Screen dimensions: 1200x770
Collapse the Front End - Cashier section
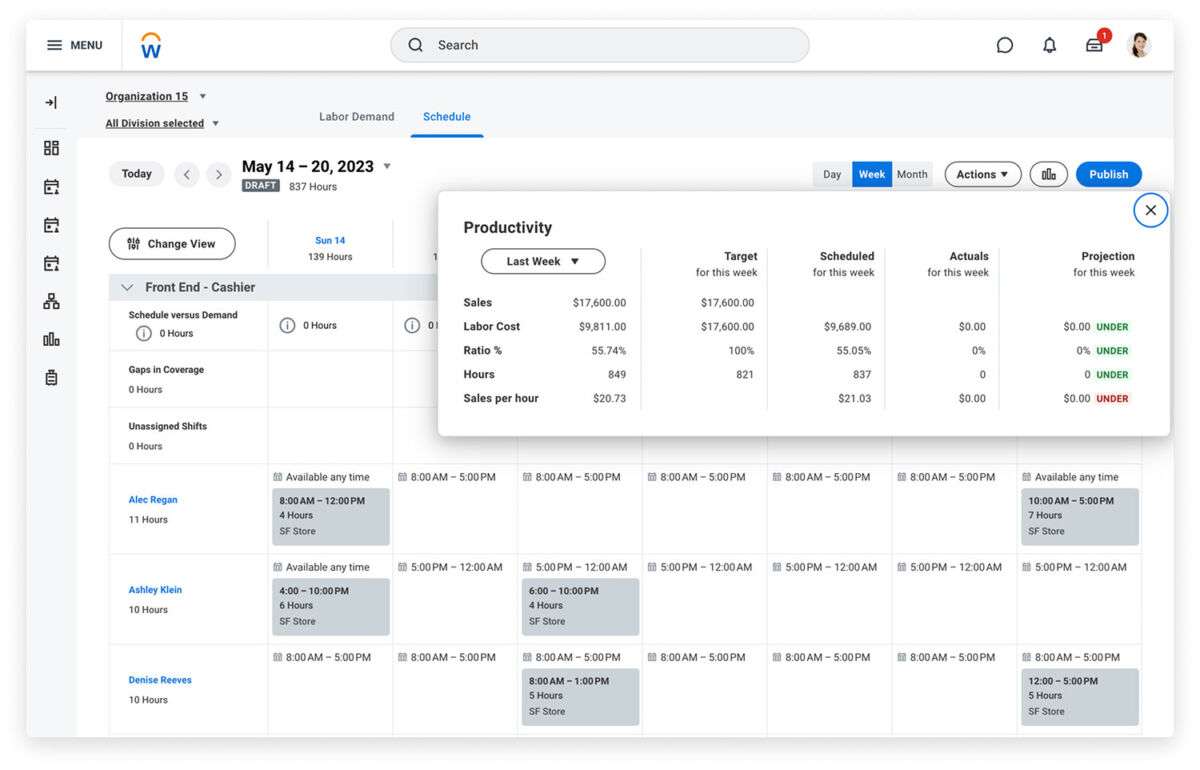(127, 287)
